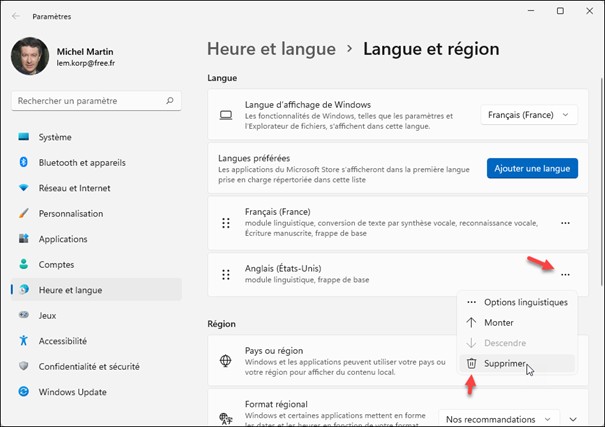Click the Jeux controller icon
The height and width of the screenshot is (427, 605).
(x=24, y=315)
